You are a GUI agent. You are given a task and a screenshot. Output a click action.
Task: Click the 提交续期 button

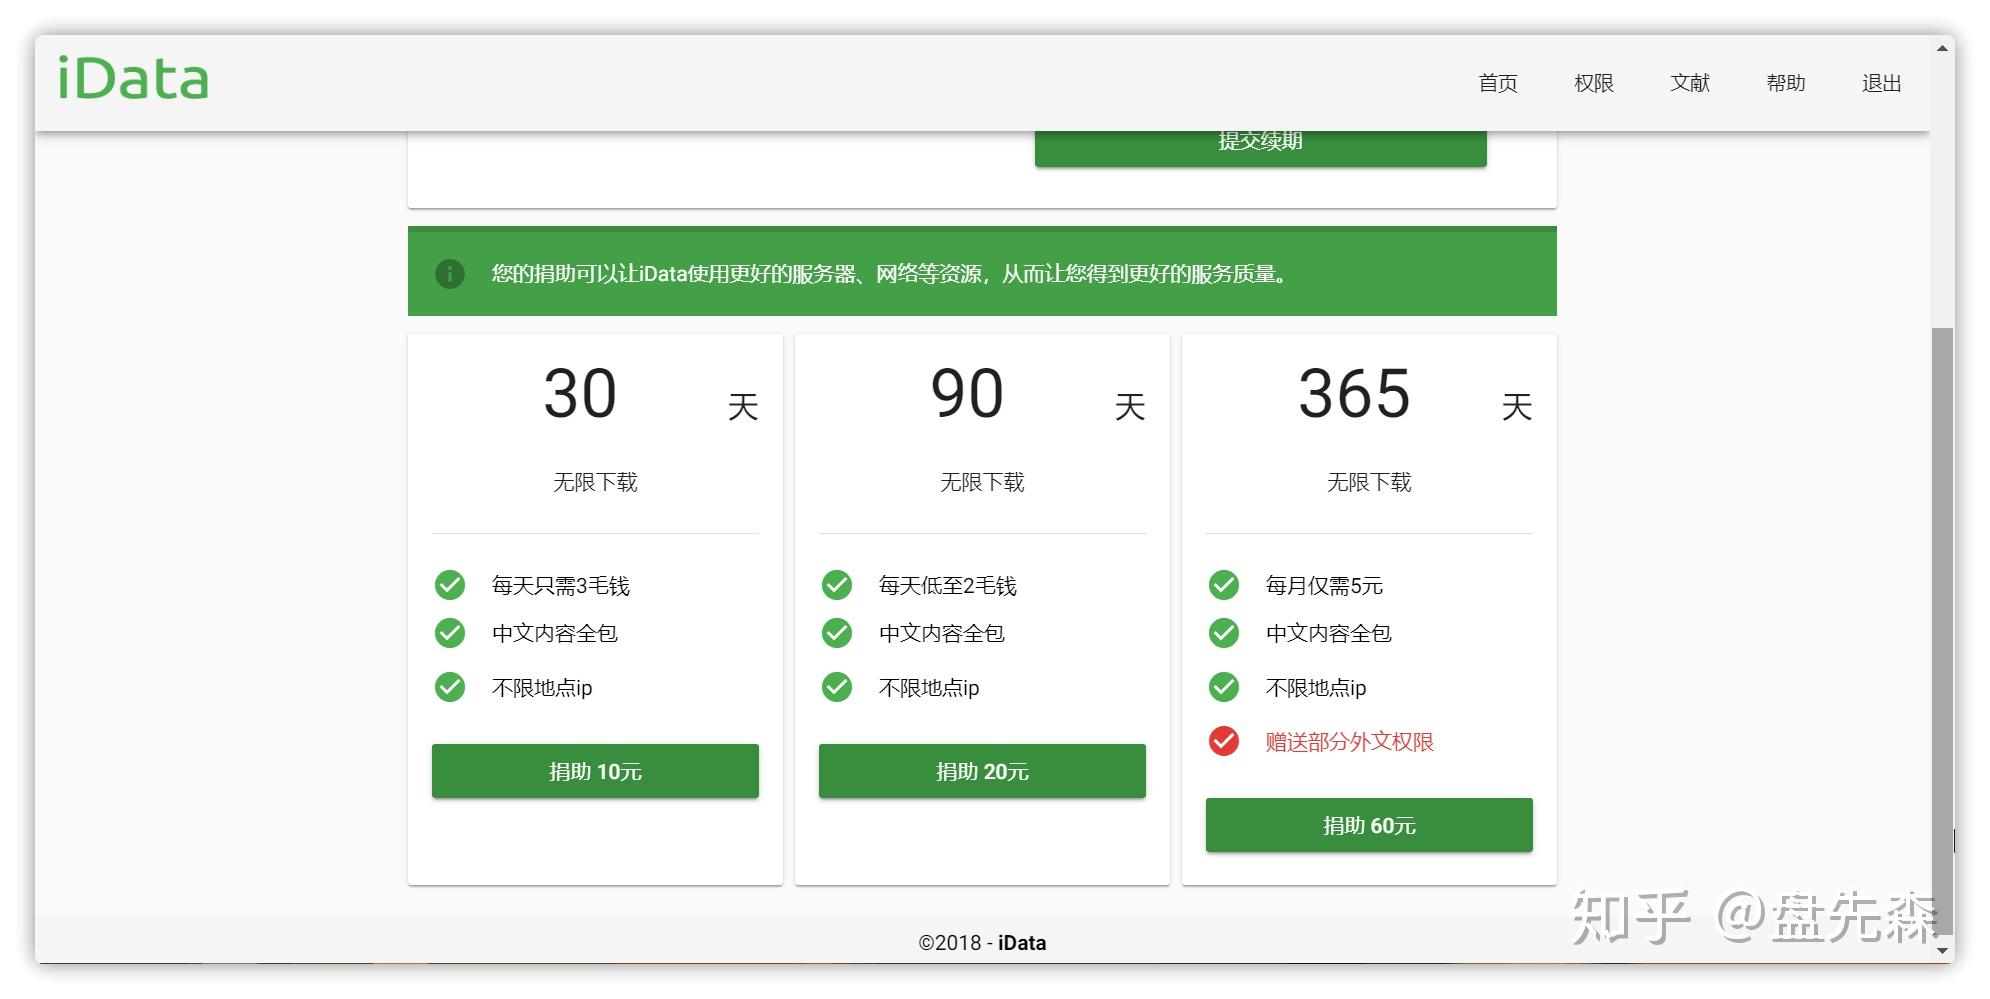(x=1260, y=148)
